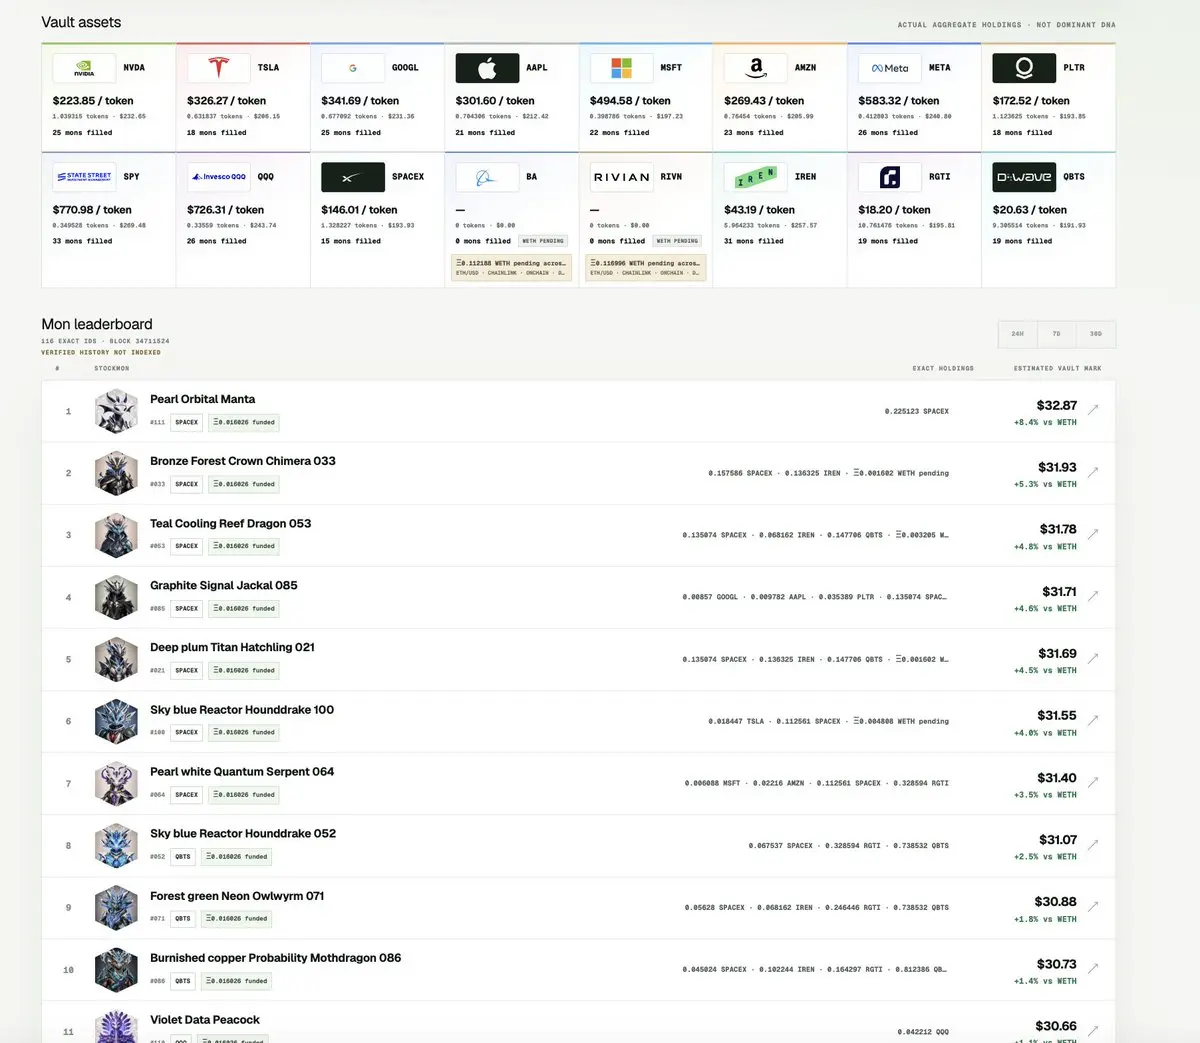Open Graphite Signal Jackal 085 arrow icon
The height and width of the screenshot is (1043, 1200).
coord(1093,595)
